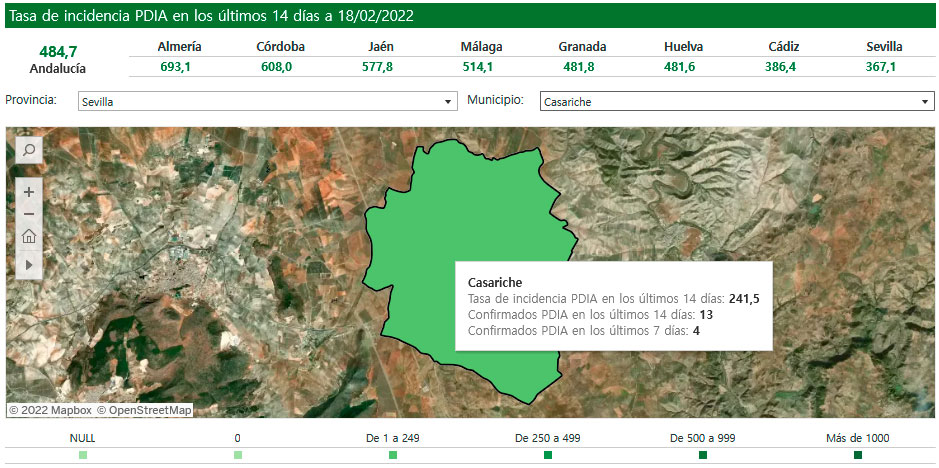Click the Sevilla province value 367,1
The height and width of the screenshot is (468, 939).
click(x=884, y=67)
